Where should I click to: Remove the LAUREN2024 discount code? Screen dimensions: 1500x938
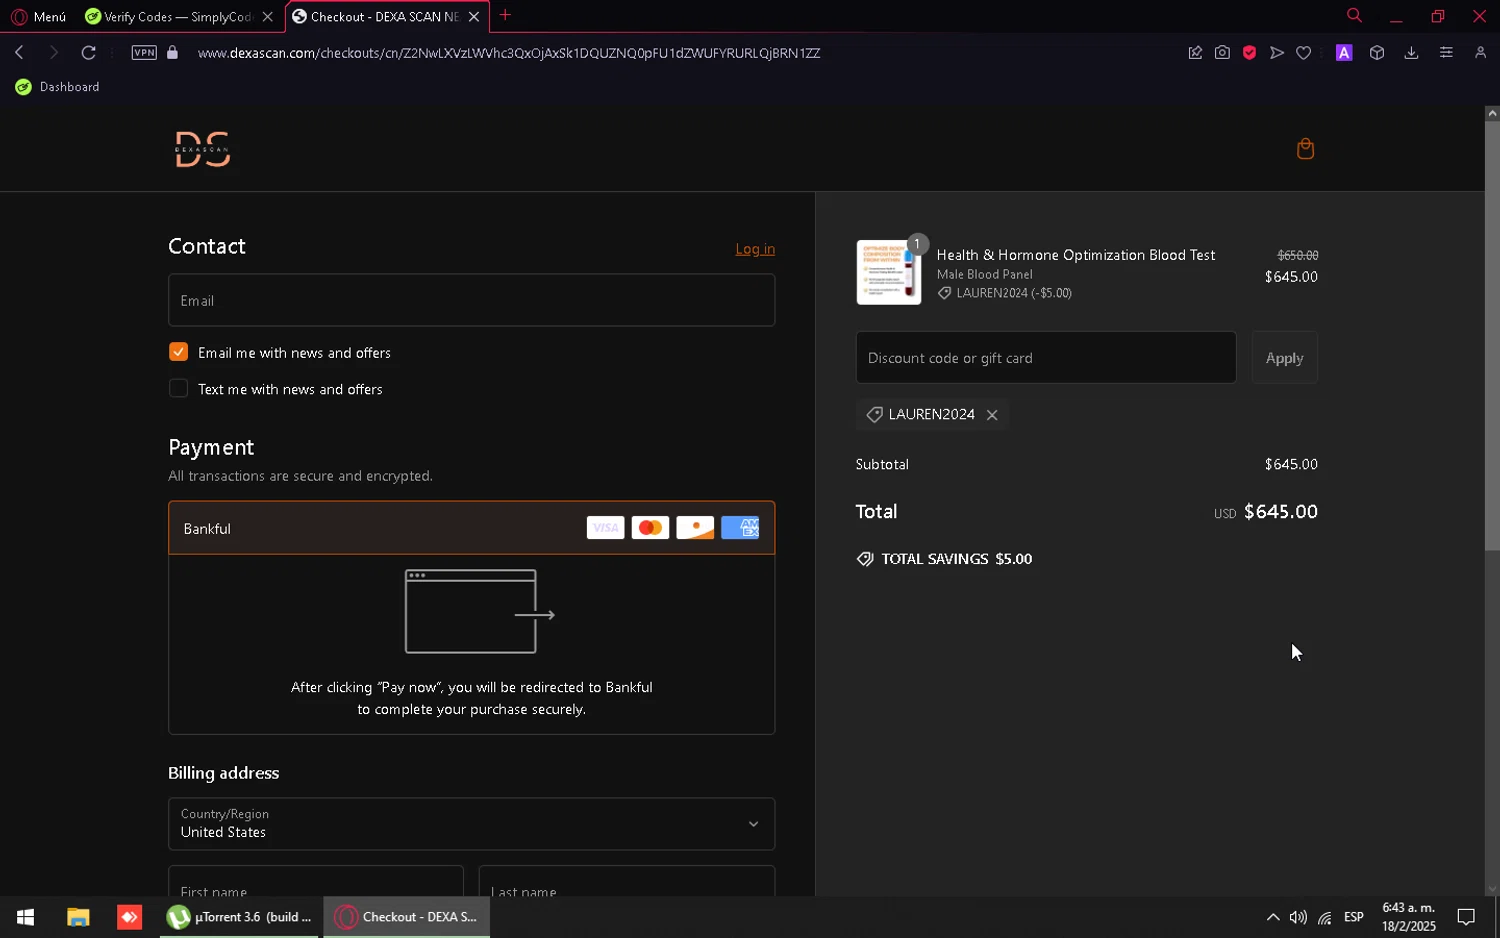tap(992, 415)
